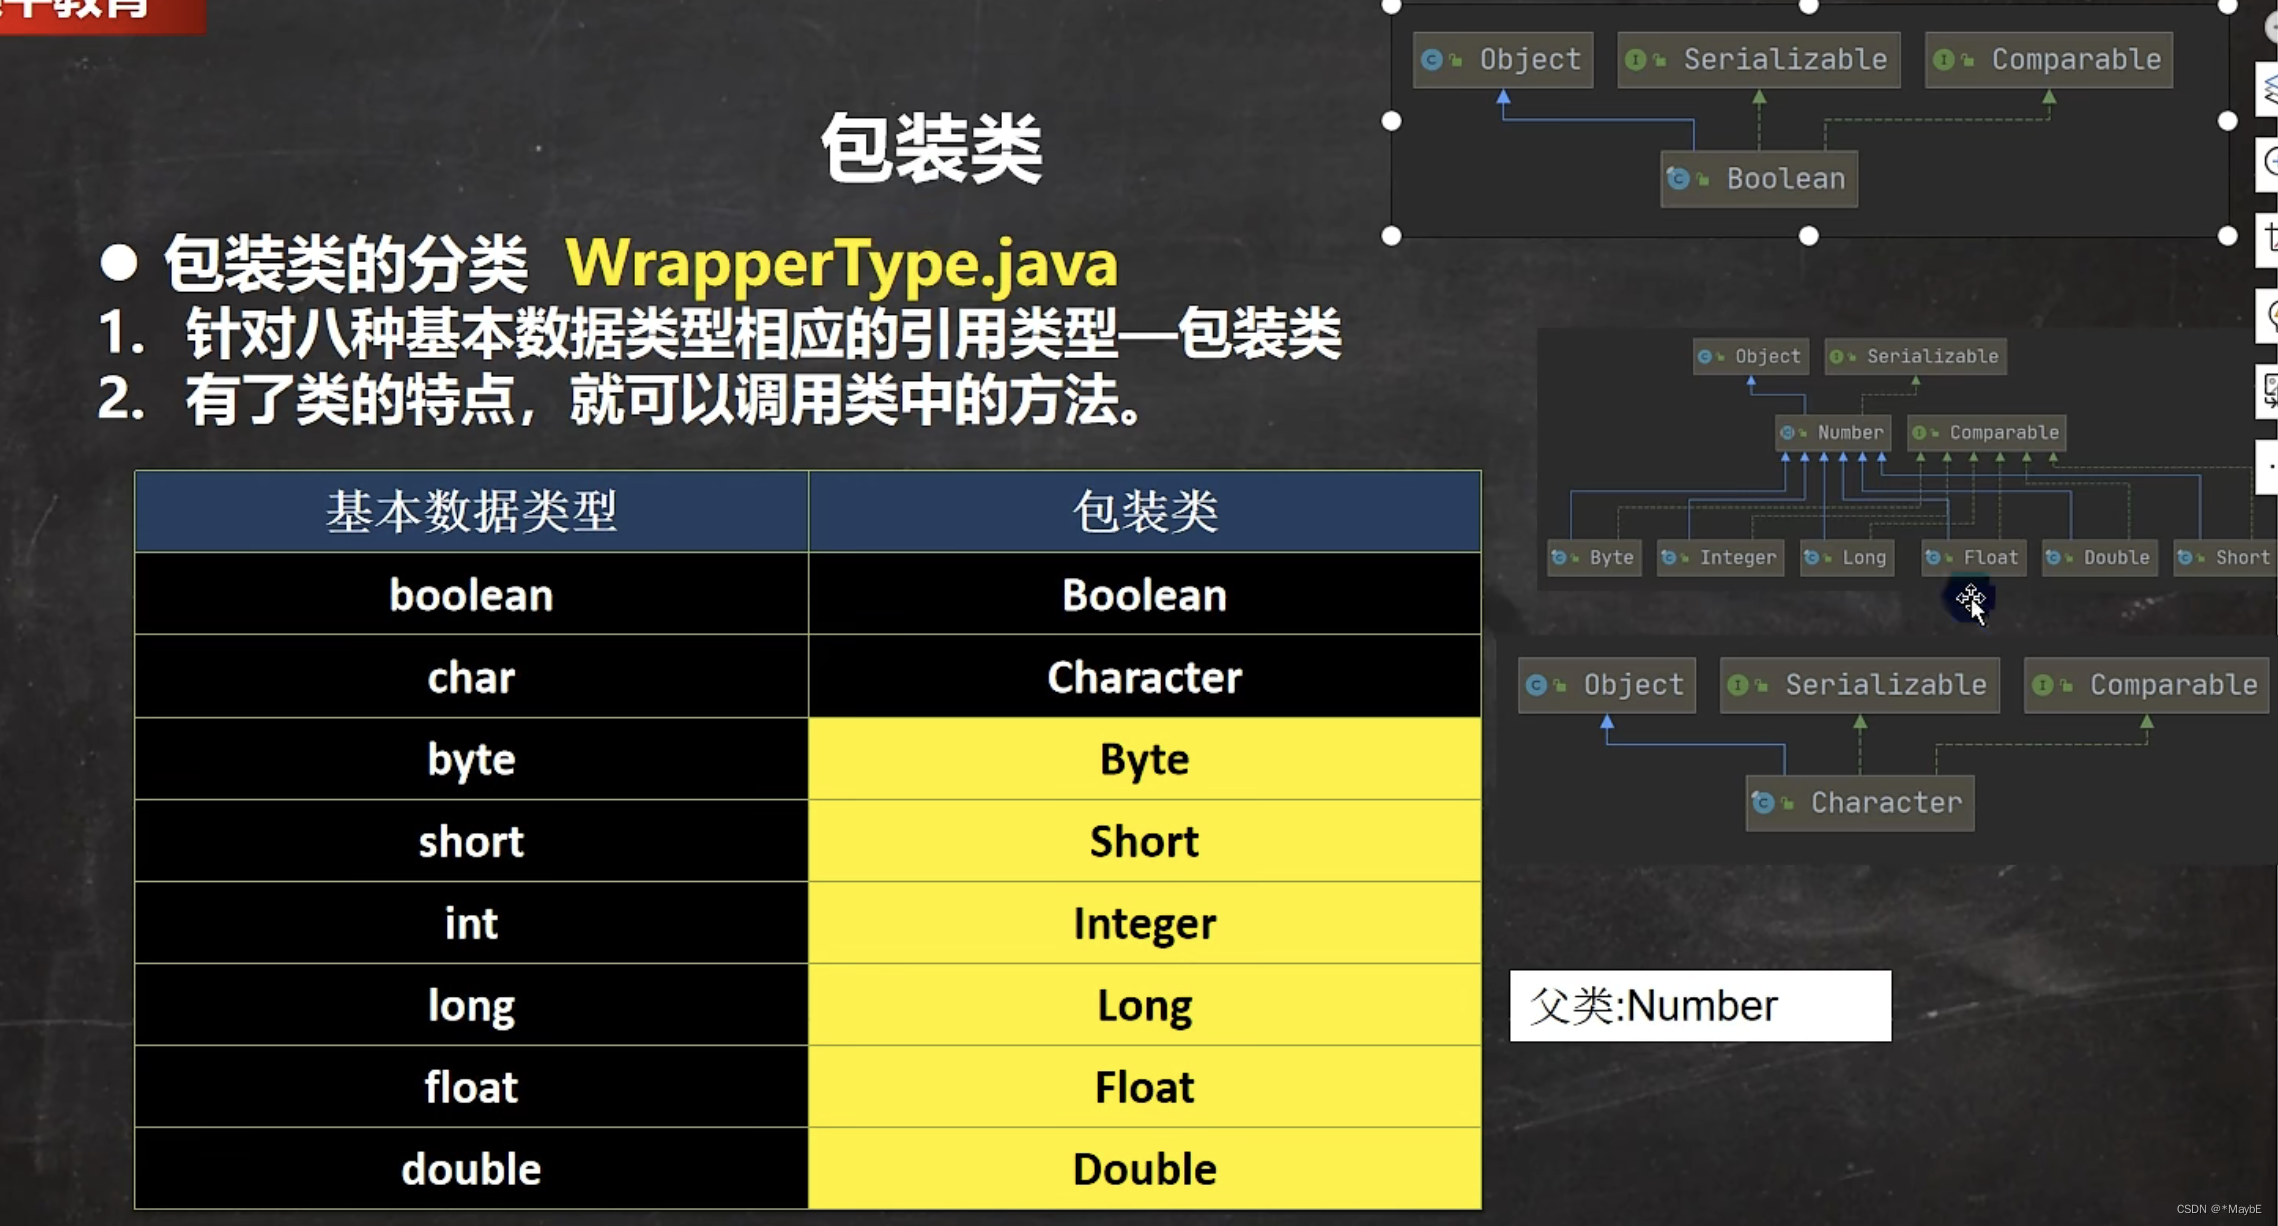Click the left-middle resize handle of selected image
The width and height of the screenshot is (2278, 1226).
click(x=1391, y=121)
